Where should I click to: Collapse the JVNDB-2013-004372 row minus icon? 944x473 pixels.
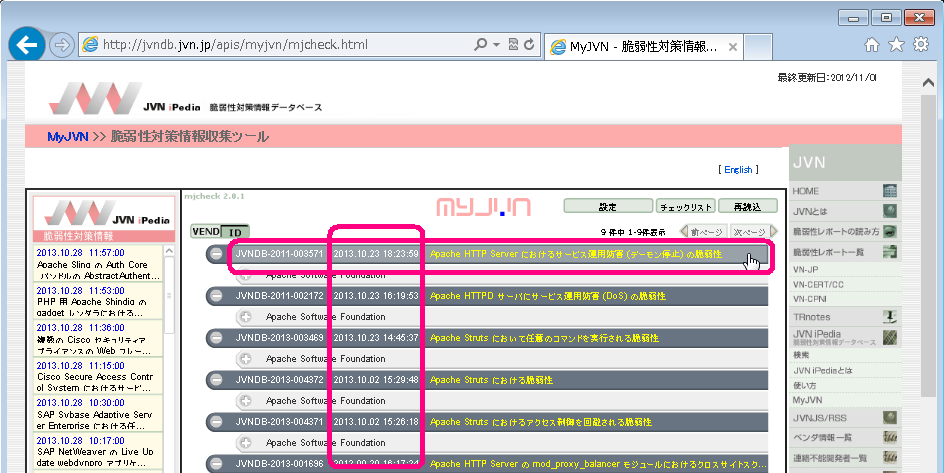[x=216, y=380]
